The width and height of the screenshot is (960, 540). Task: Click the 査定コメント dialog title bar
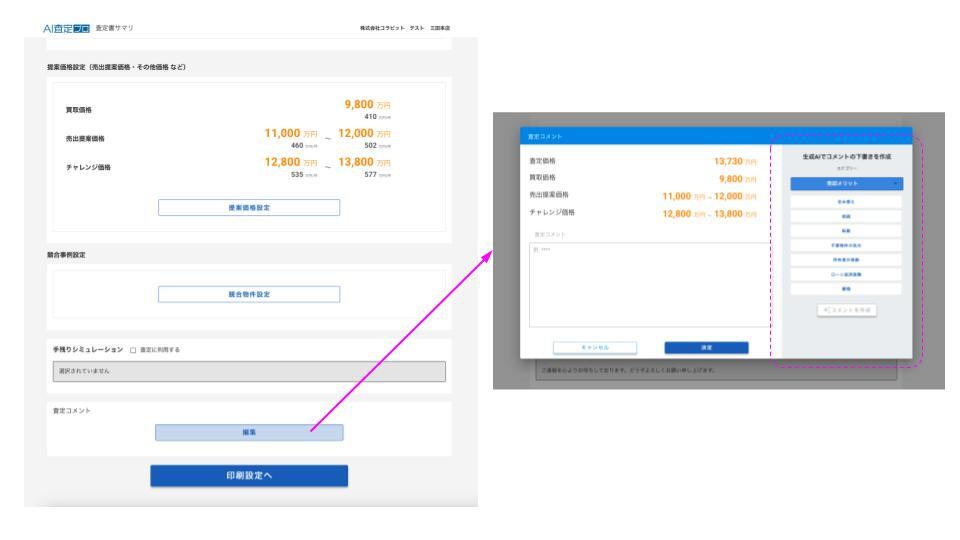649,136
